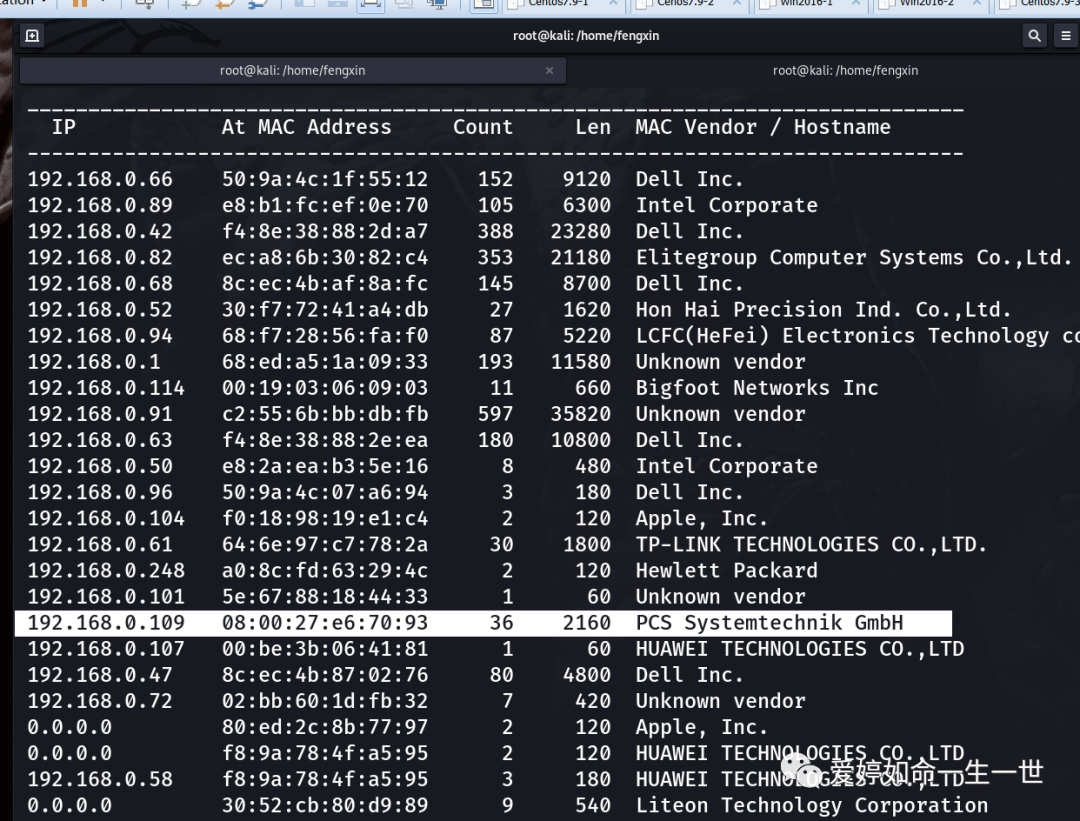Viewport: 1080px width, 821px height.
Task: Select MAC address 30:52:cb:80:d9:89
Action: (x=324, y=806)
